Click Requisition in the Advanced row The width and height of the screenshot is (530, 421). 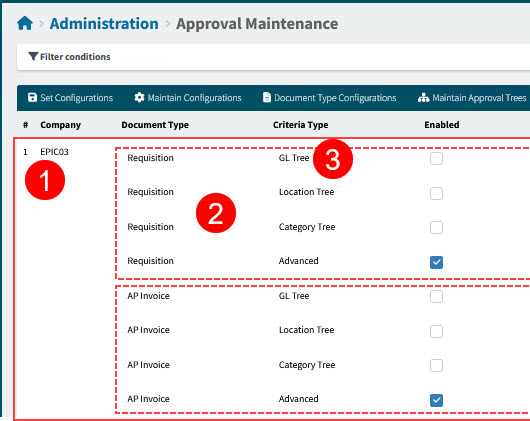click(150, 261)
